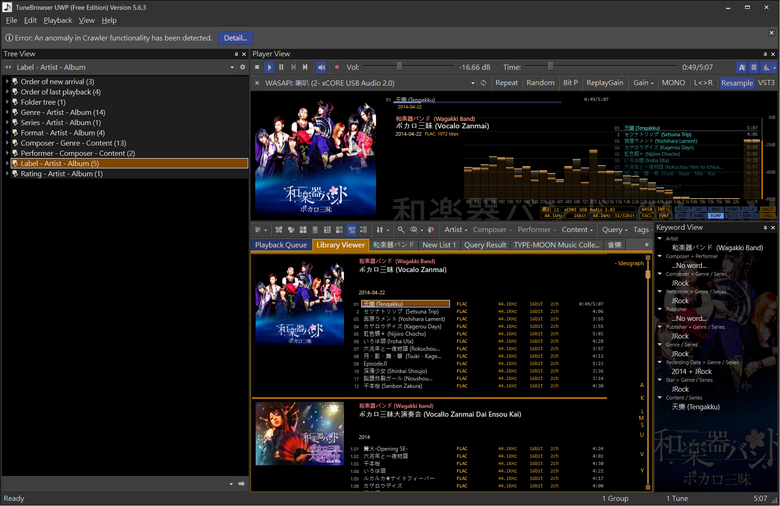This screenshot has height=506, width=780.
Task: Switch to the Query Result tab
Action: click(x=485, y=245)
